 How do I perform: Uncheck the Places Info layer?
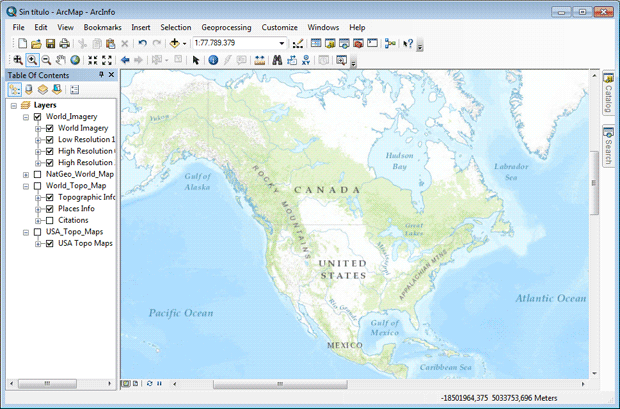coord(50,209)
